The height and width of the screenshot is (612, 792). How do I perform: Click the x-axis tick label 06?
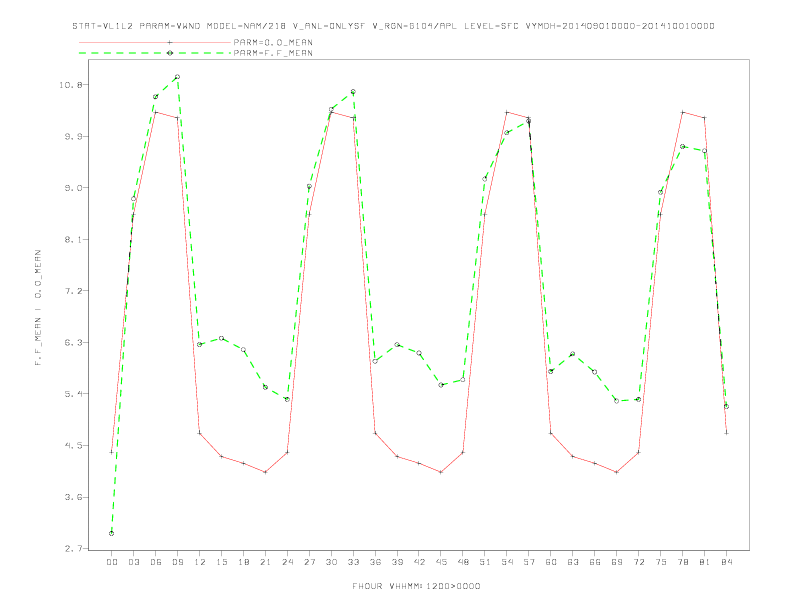(156, 562)
